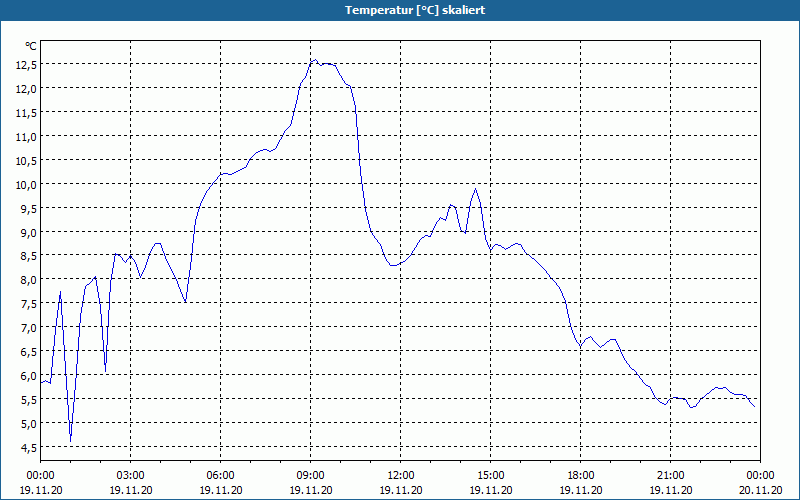
Task: Click the 11,5 y-axis label
Action: 27,113
